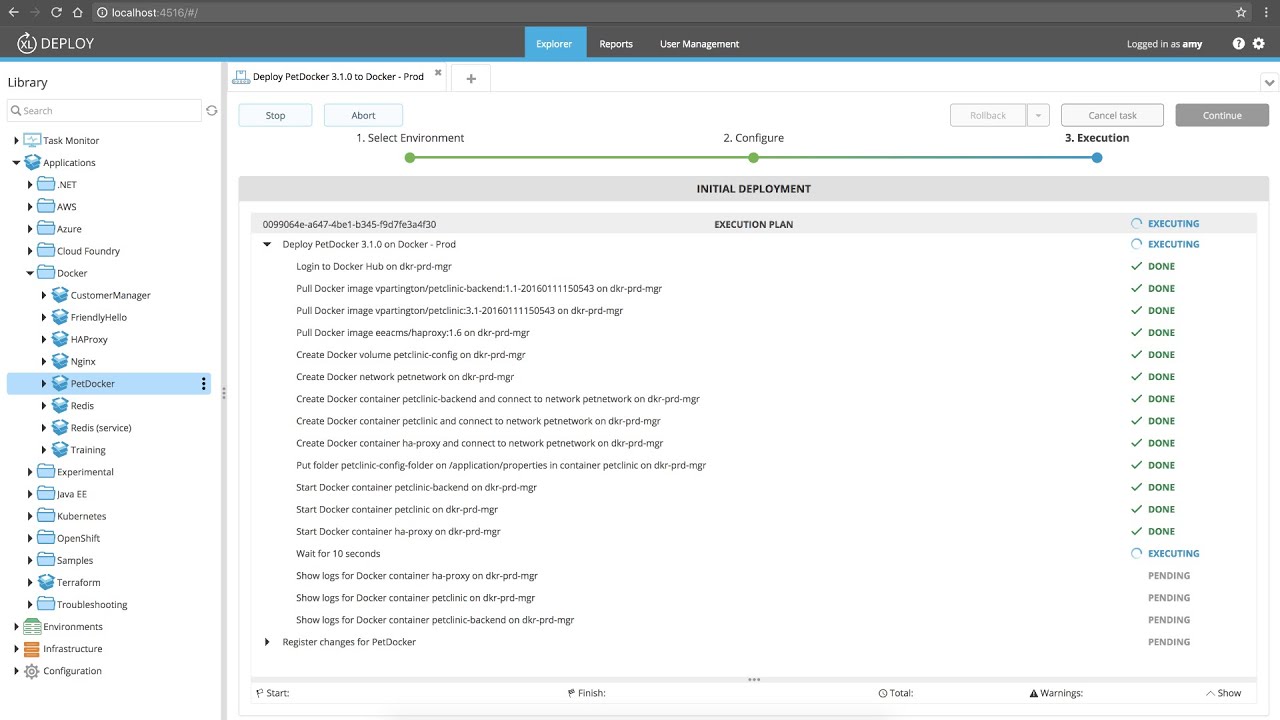Expand the AWS folder node
The height and width of the screenshot is (720, 1280).
(x=30, y=207)
